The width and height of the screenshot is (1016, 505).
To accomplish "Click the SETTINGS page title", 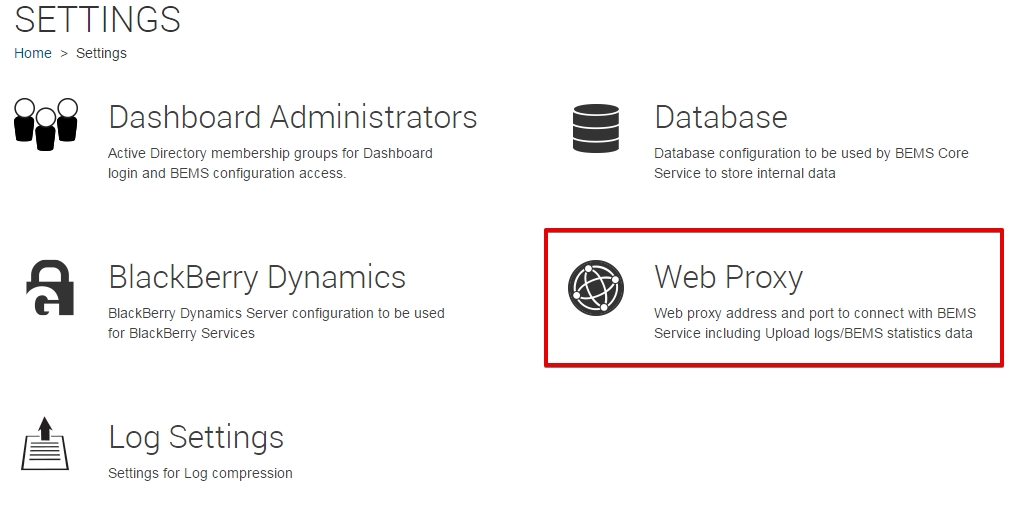I will coord(97,19).
